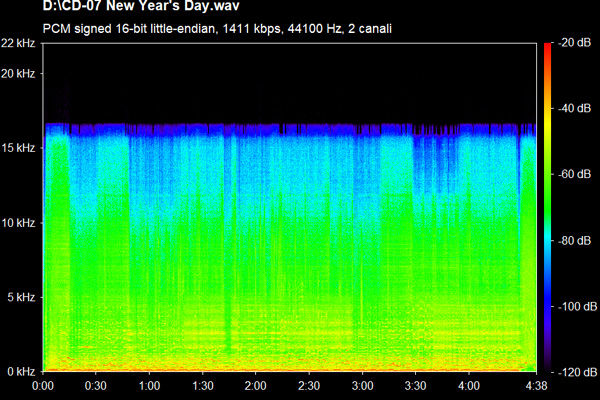Click the '0:30' time axis label
This screenshot has width=600, height=400.
click(x=96, y=385)
